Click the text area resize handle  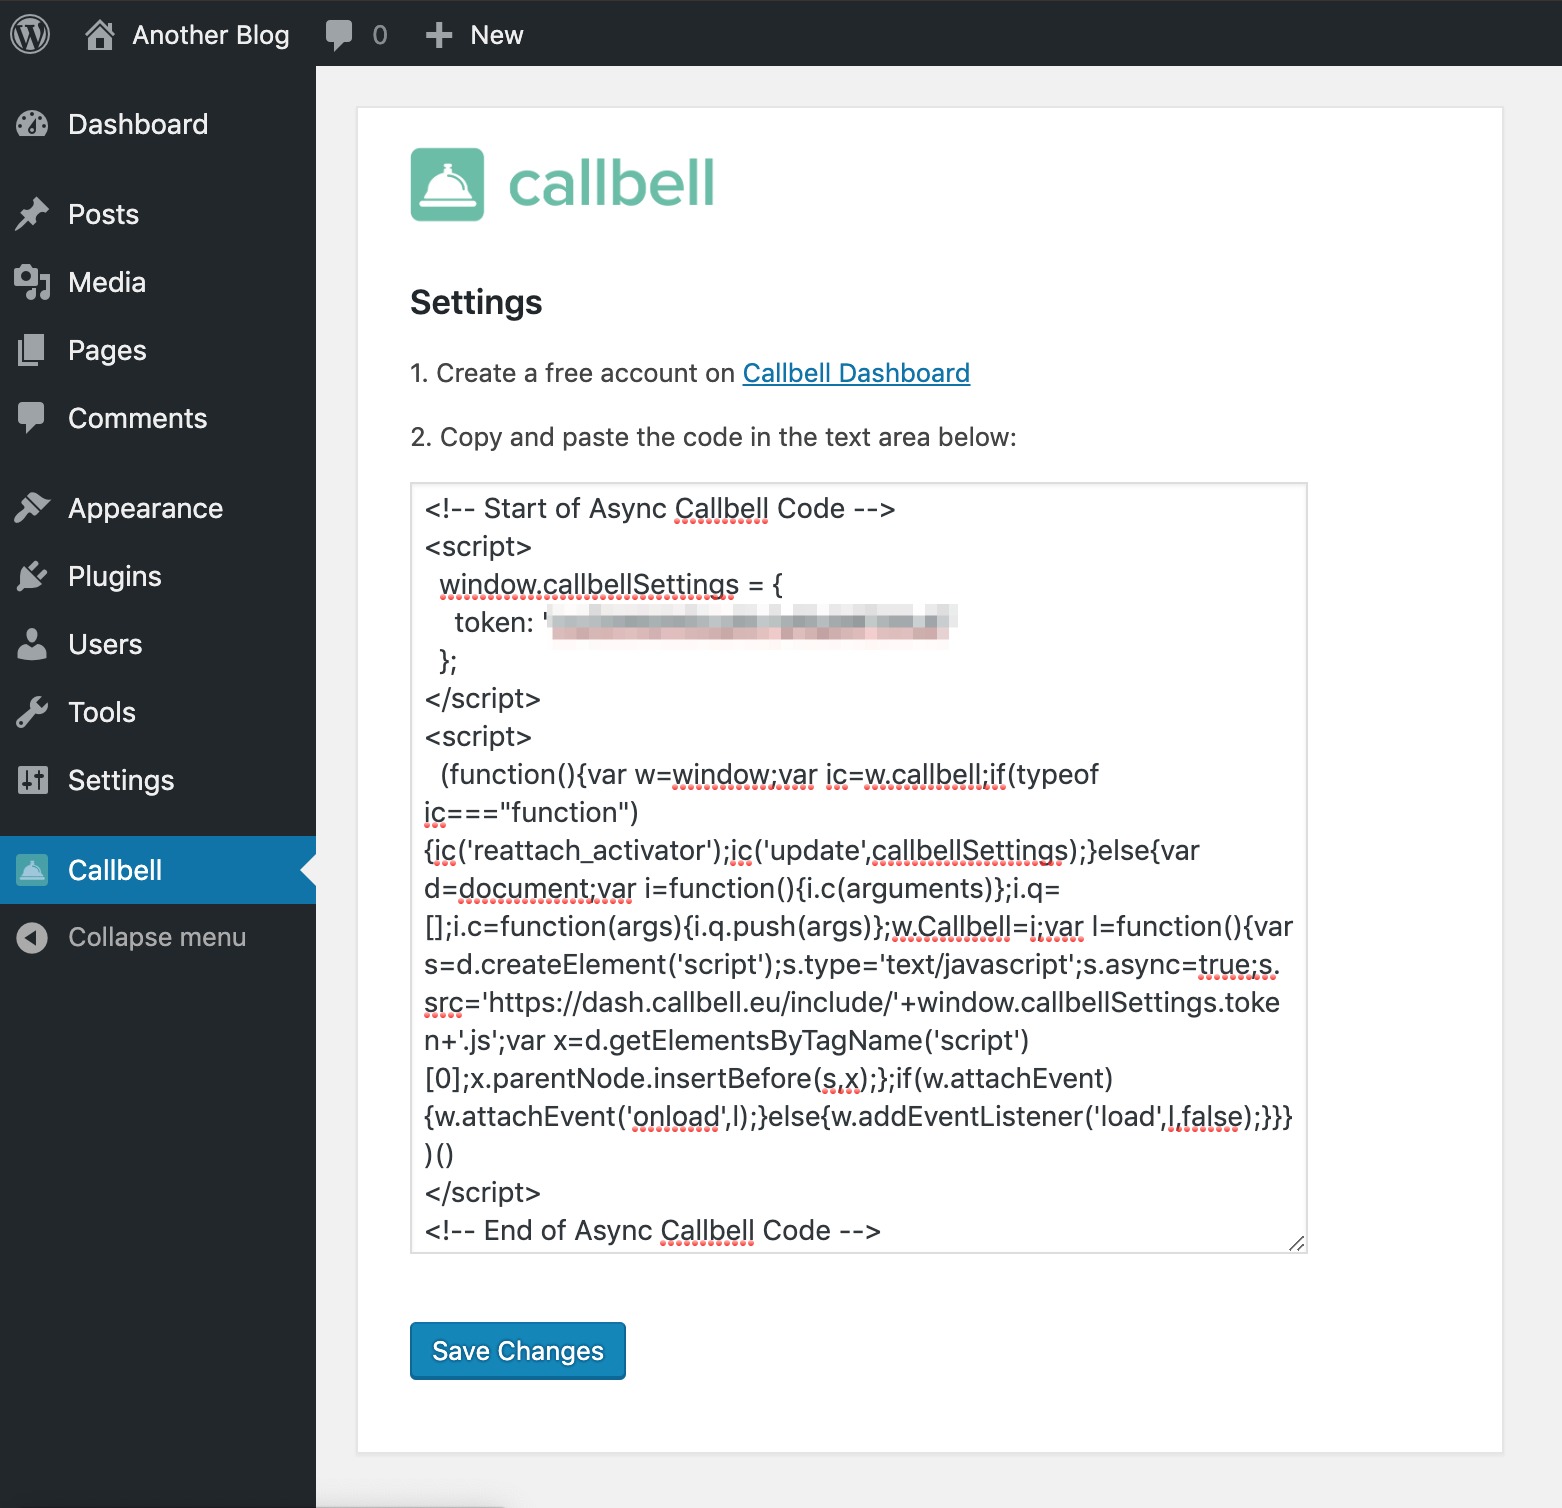(1296, 1243)
